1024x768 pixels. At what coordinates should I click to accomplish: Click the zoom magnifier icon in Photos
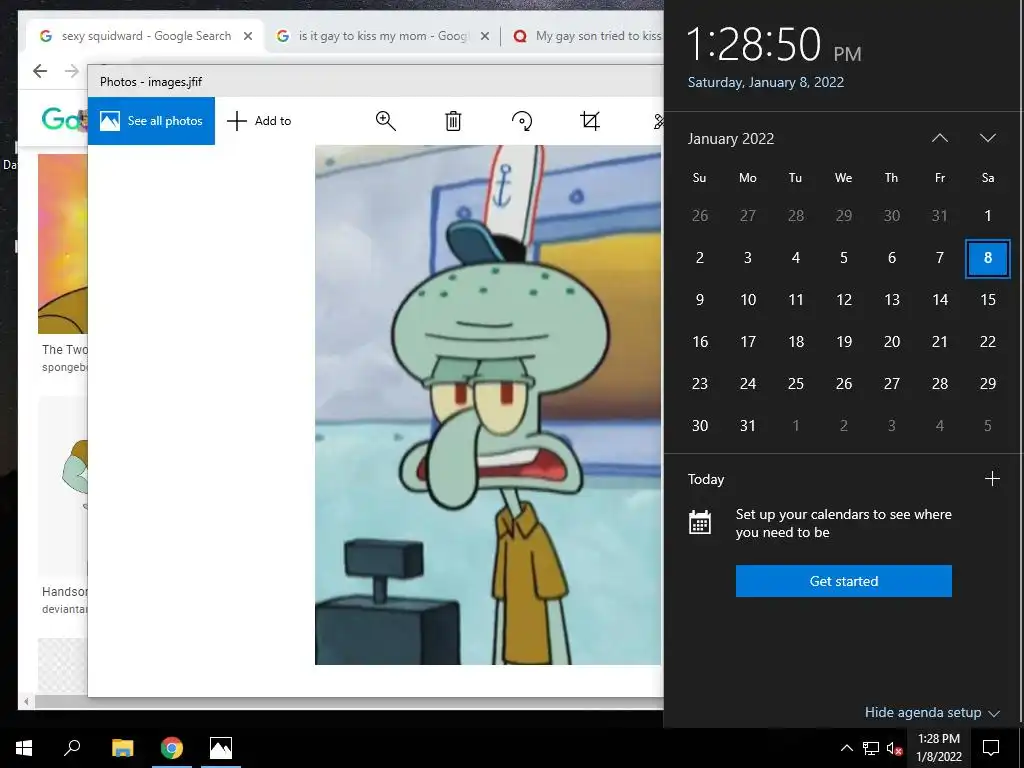pos(385,121)
